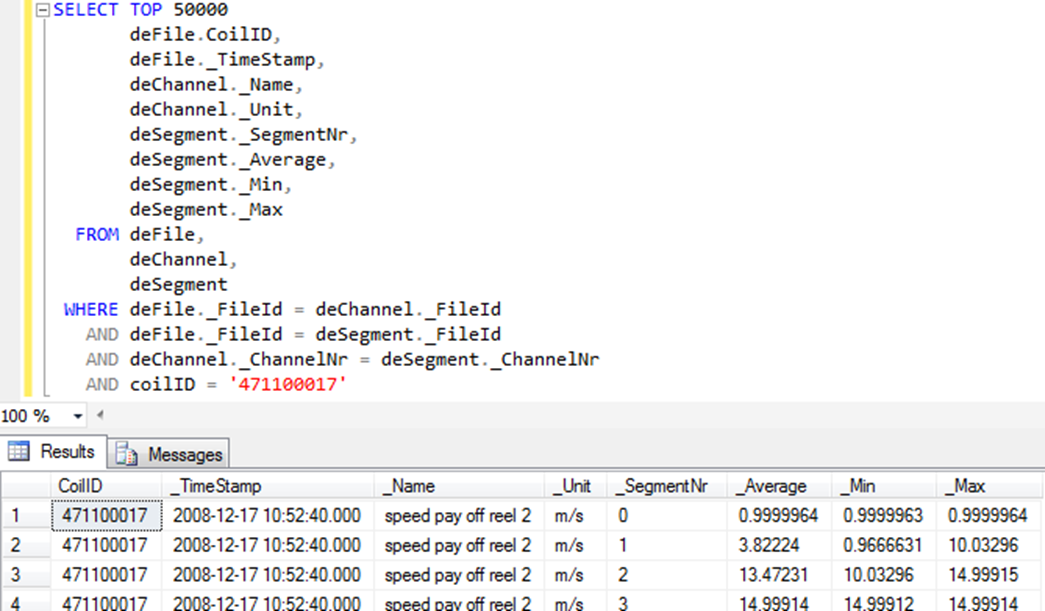Click 'speed pay off reel 2' in row 1
Viewport: 1045px width, 611px height.
(x=458, y=516)
